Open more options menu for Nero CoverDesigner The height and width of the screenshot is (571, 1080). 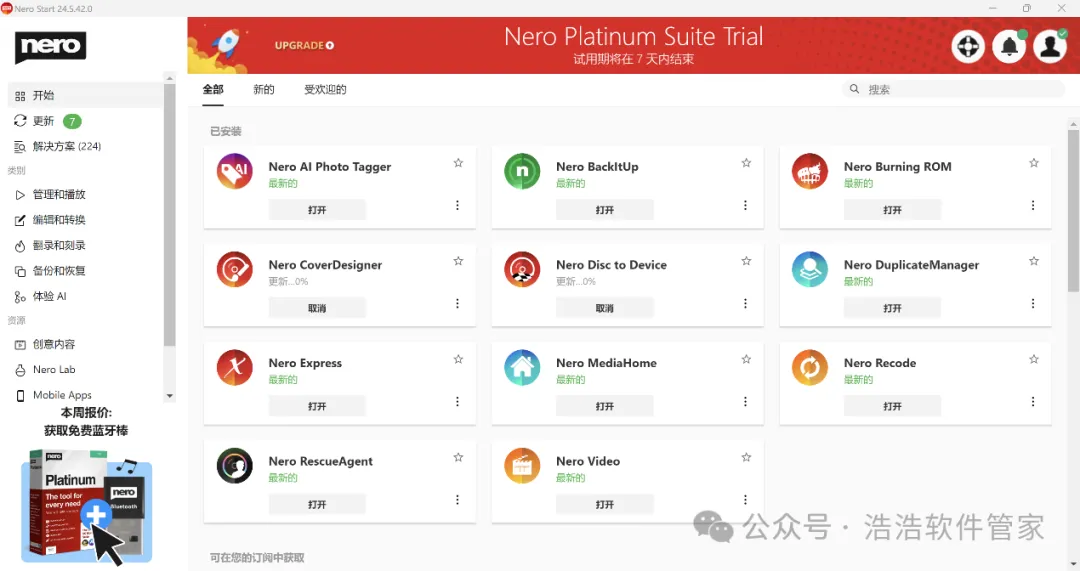tap(457, 303)
